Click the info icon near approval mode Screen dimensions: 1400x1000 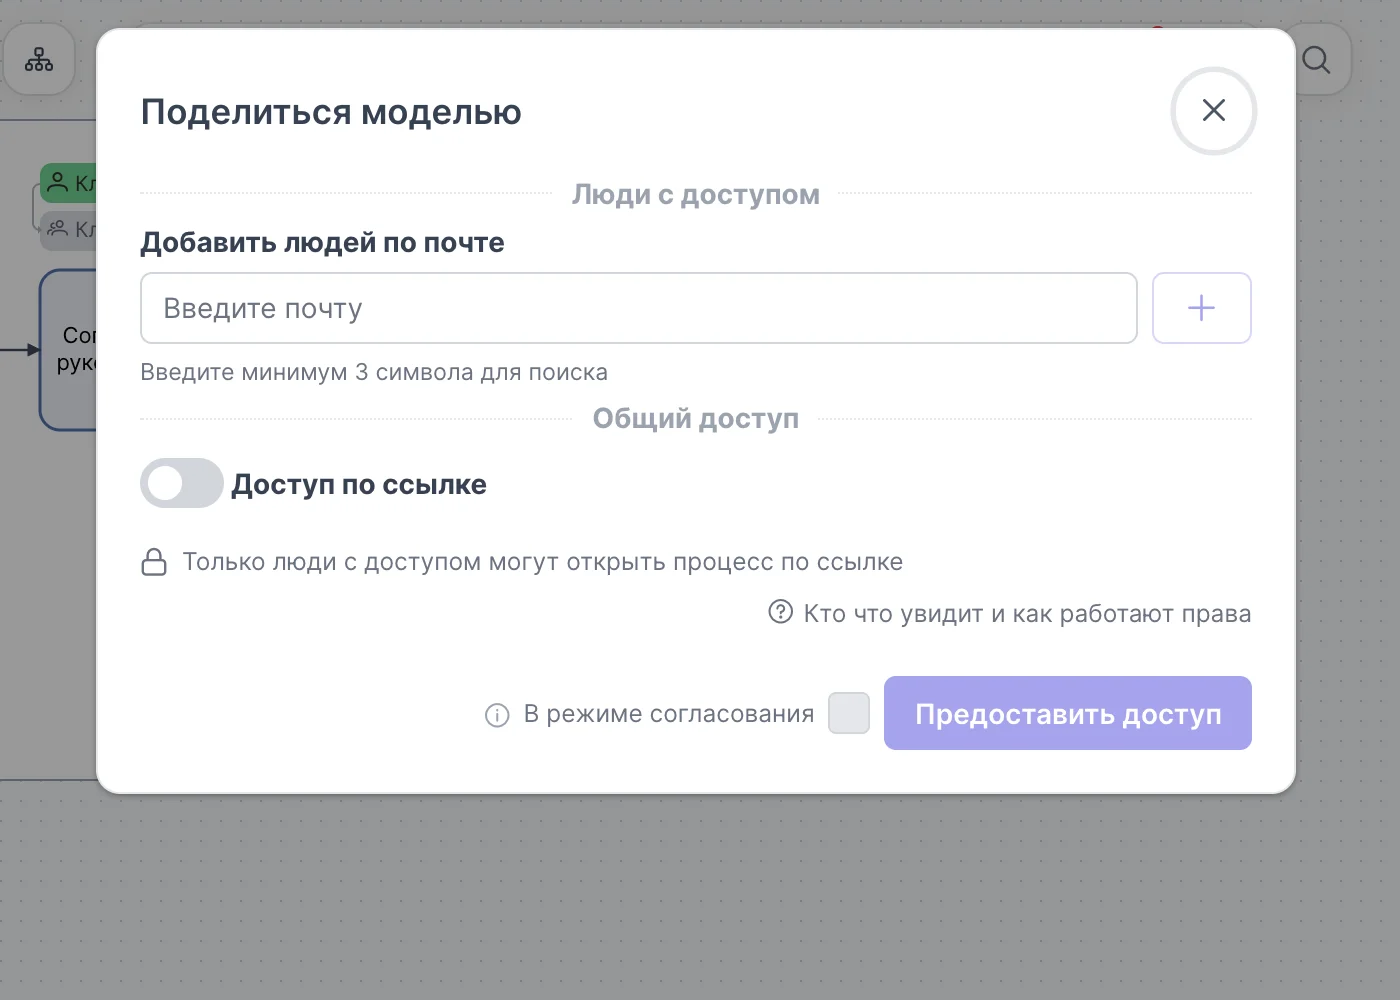tap(497, 715)
